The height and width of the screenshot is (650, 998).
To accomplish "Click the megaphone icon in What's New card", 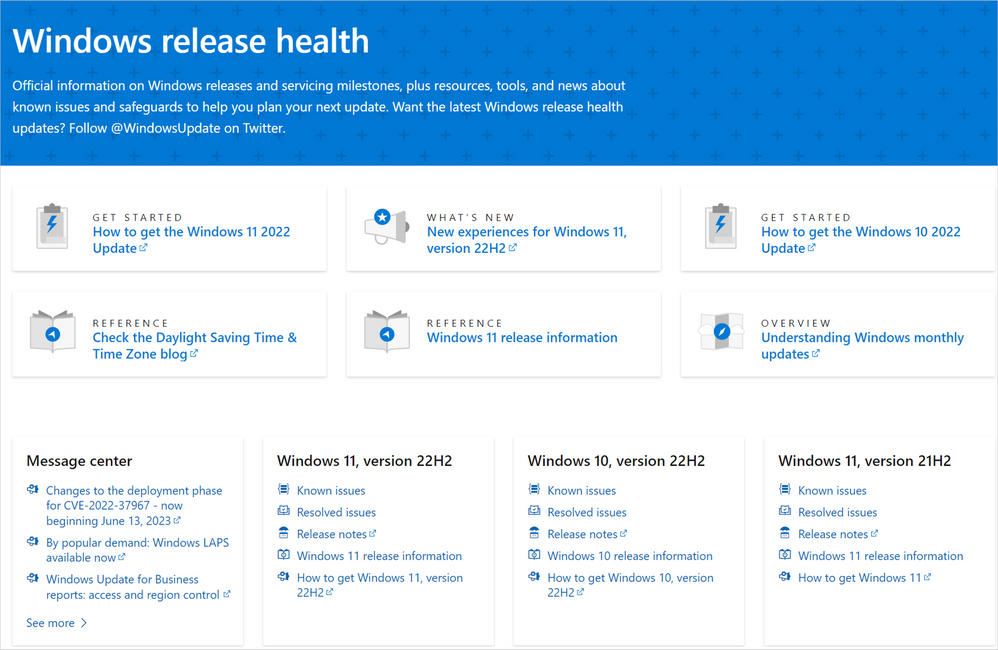I will [386, 227].
